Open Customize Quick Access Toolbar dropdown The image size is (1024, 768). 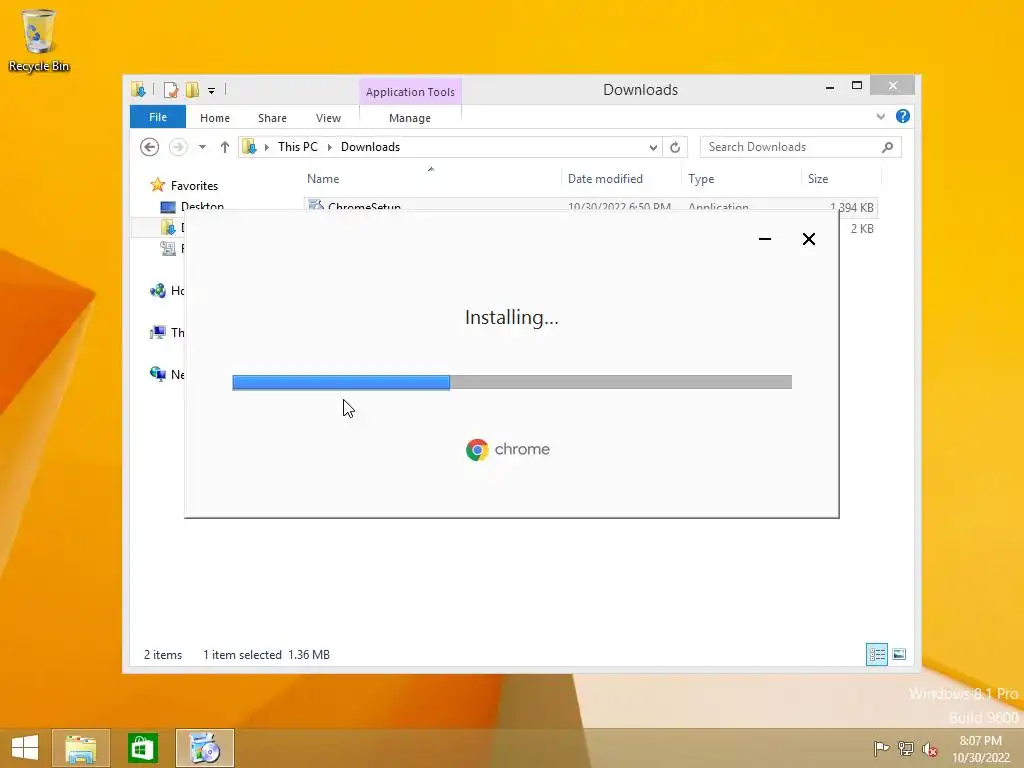(212, 91)
